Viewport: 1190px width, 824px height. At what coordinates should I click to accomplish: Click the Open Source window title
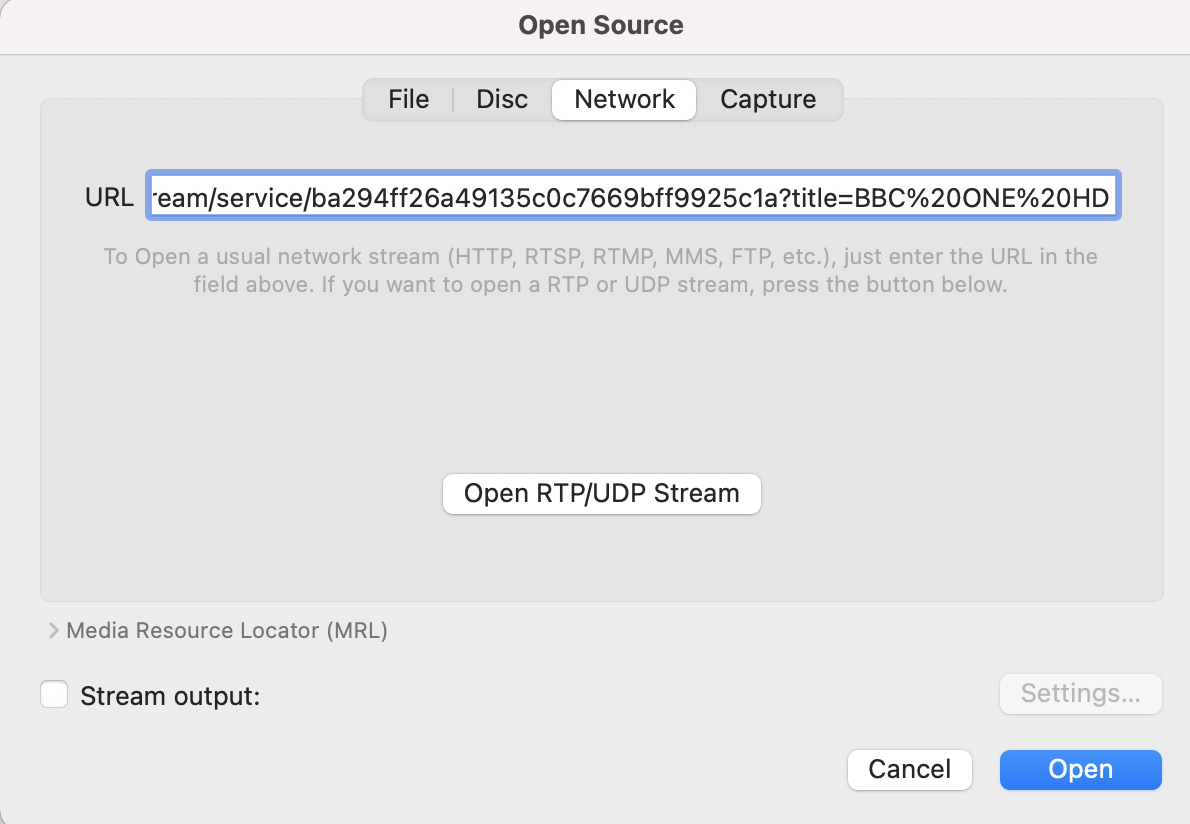tap(601, 26)
